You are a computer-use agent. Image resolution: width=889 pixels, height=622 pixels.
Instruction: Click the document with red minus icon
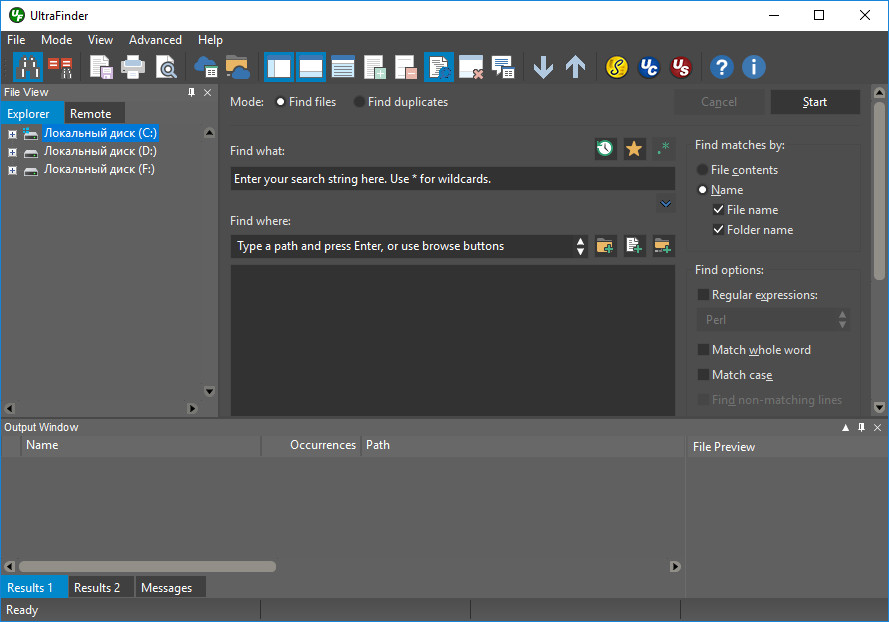click(407, 67)
